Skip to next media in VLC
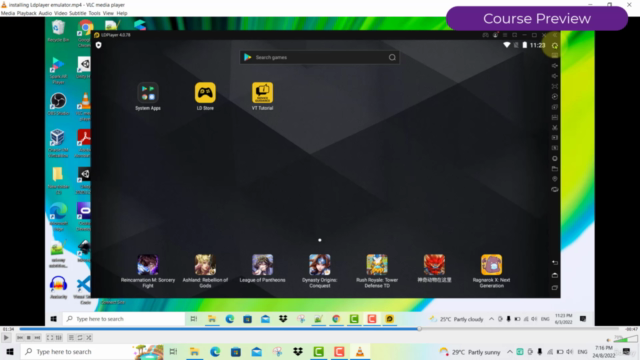Viewport: 640px width, 360px height. tap(37, 338)
